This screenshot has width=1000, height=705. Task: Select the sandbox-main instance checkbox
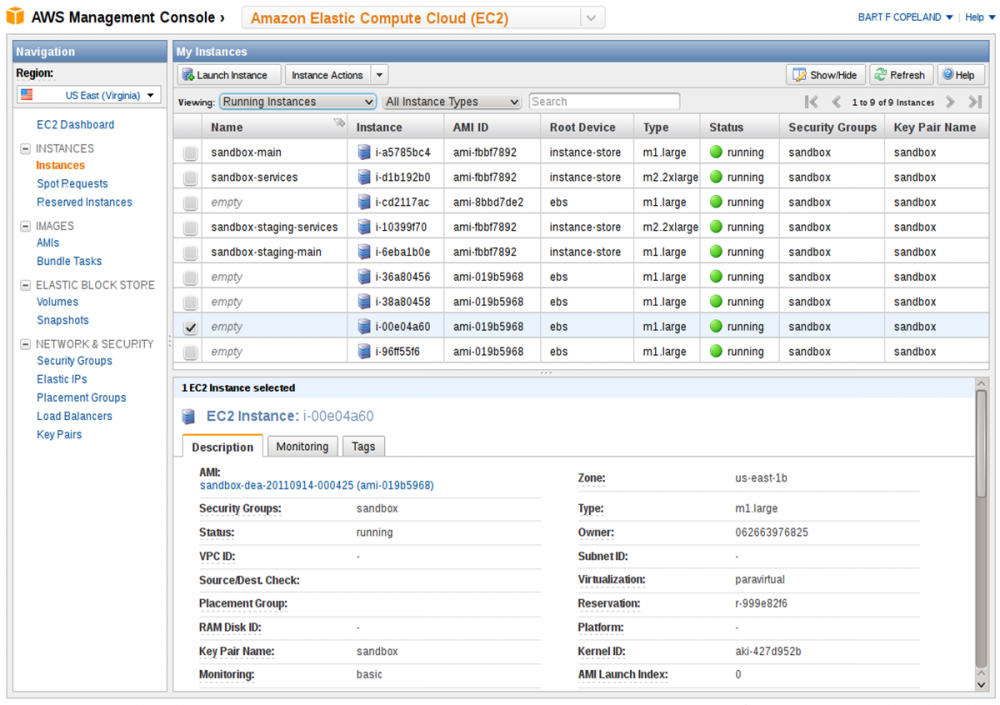click(x=190, y=153)
